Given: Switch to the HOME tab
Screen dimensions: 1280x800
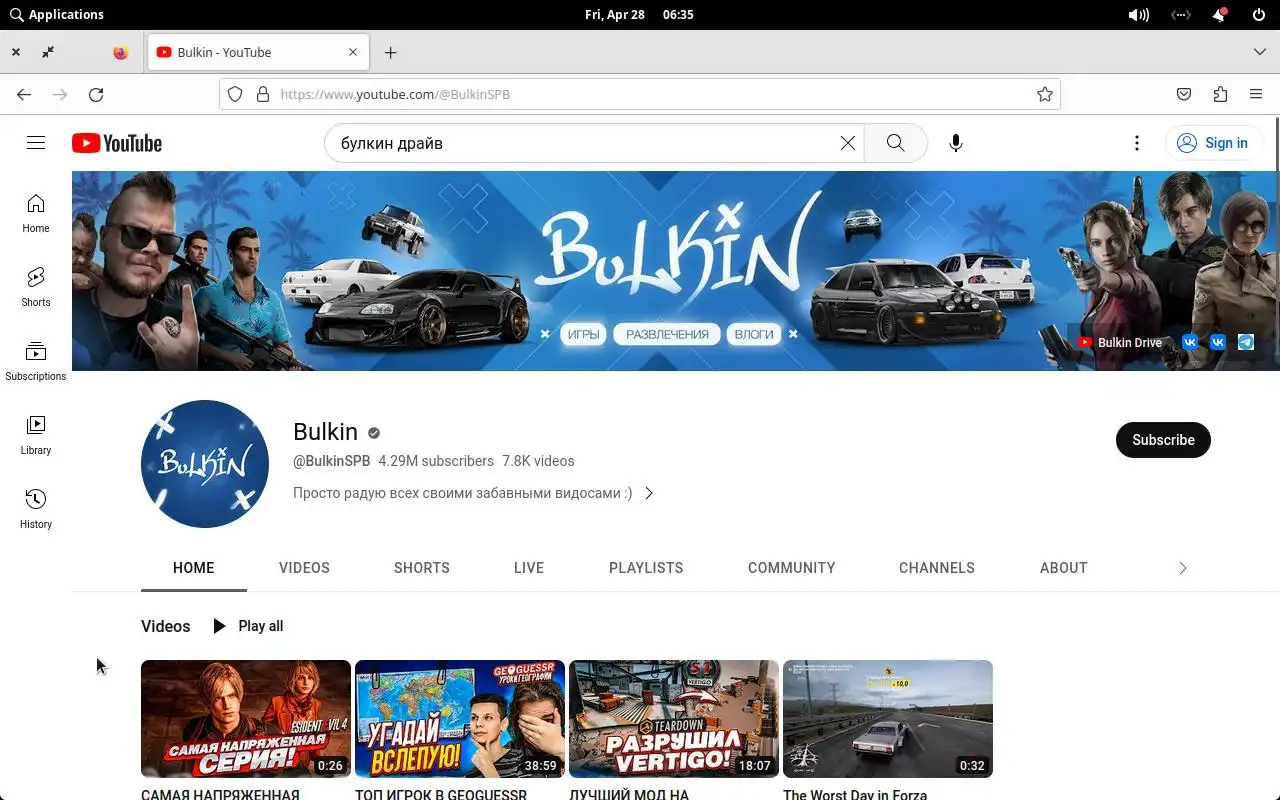Looking at the screenshot, I should 194,568.
